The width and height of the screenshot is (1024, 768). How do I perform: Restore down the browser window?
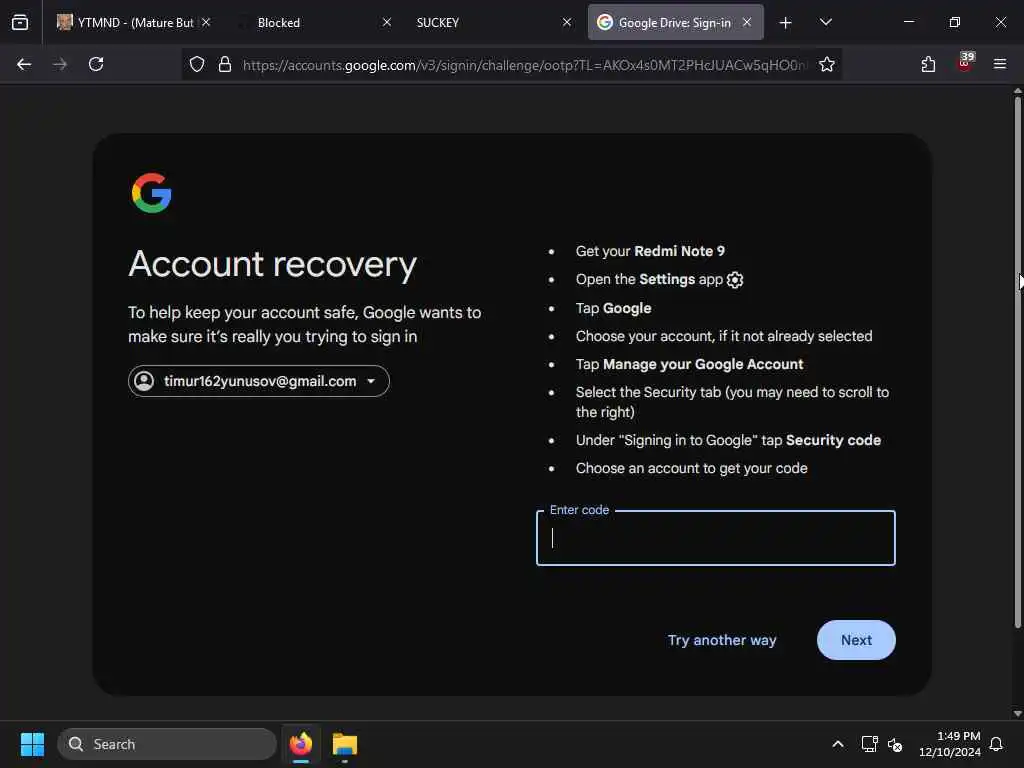(x=954, y=22)
